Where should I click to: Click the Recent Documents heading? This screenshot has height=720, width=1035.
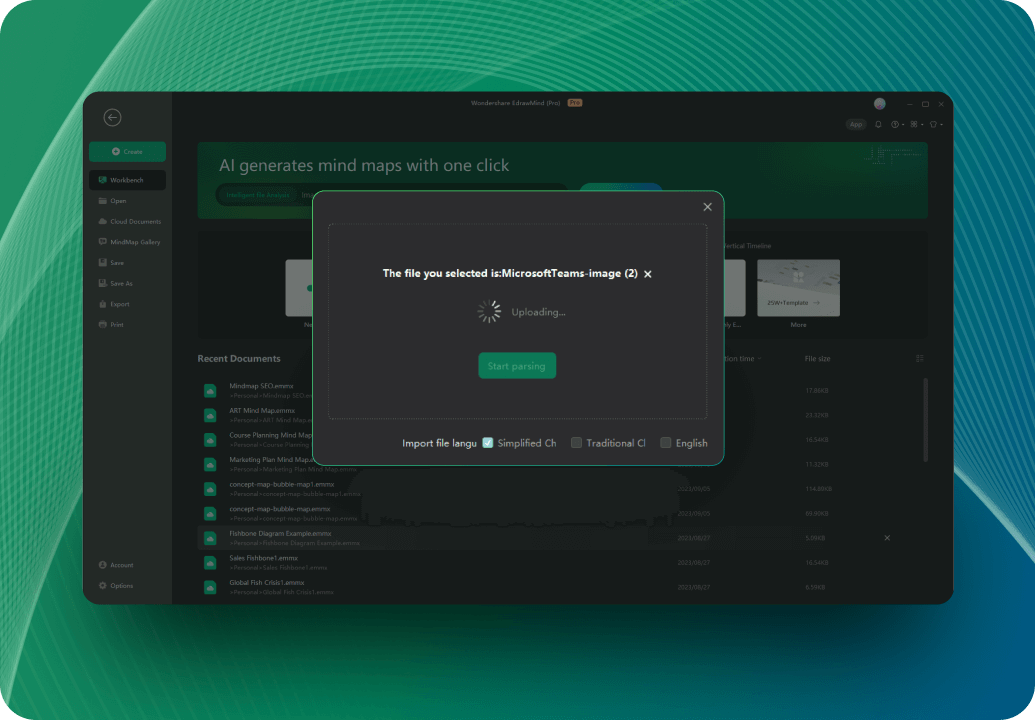pyautogui.click(x=239, y=358)
